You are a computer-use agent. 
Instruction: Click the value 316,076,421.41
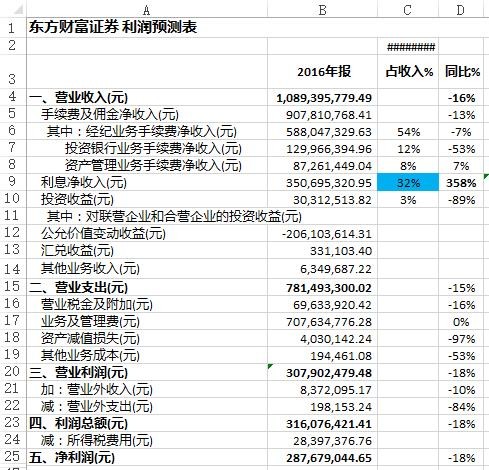point(322,423)
